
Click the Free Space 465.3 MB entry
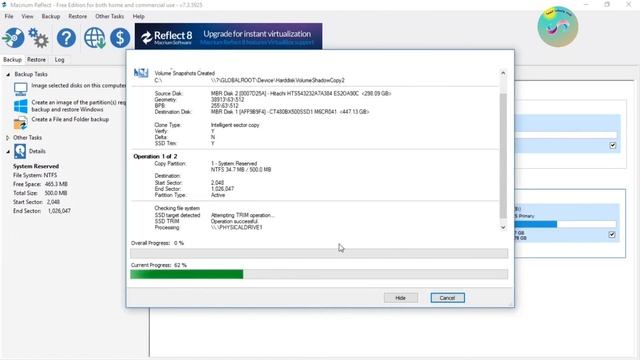click(40, 184)
